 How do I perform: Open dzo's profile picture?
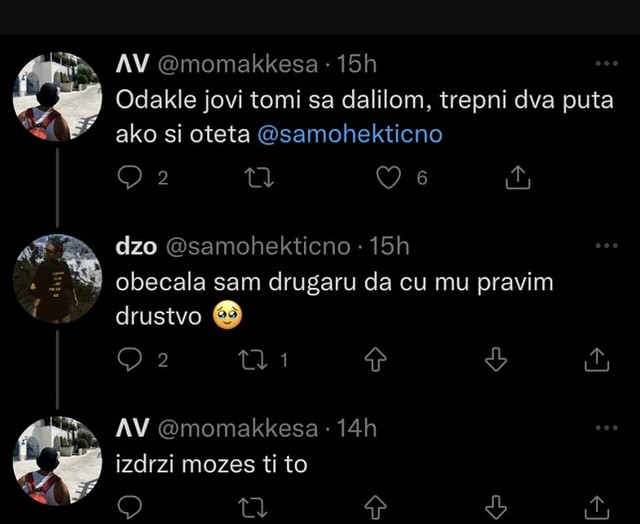57,279
